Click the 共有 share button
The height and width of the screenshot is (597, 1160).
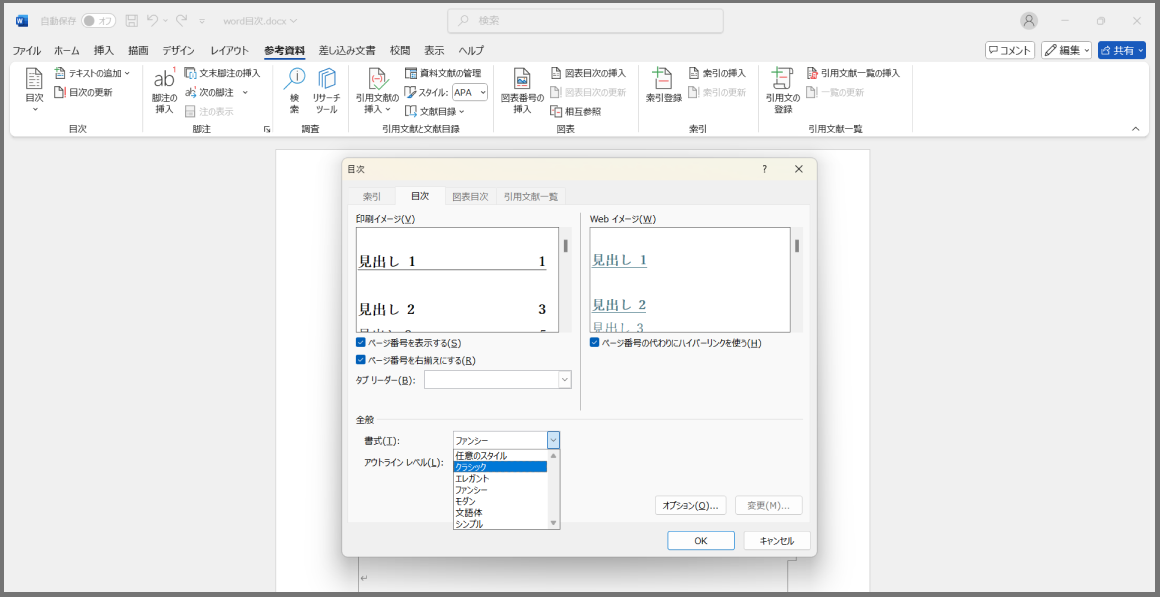1122,50
